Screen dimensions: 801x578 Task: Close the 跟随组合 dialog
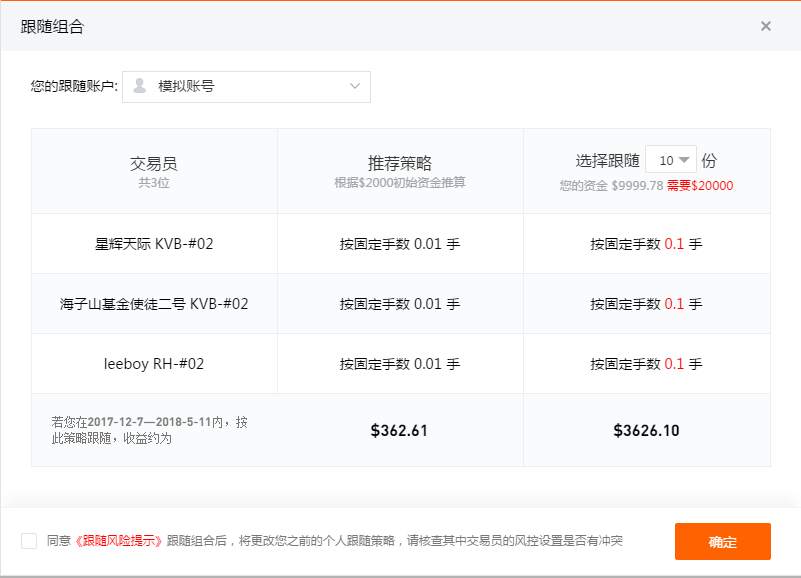click(765, 26)
